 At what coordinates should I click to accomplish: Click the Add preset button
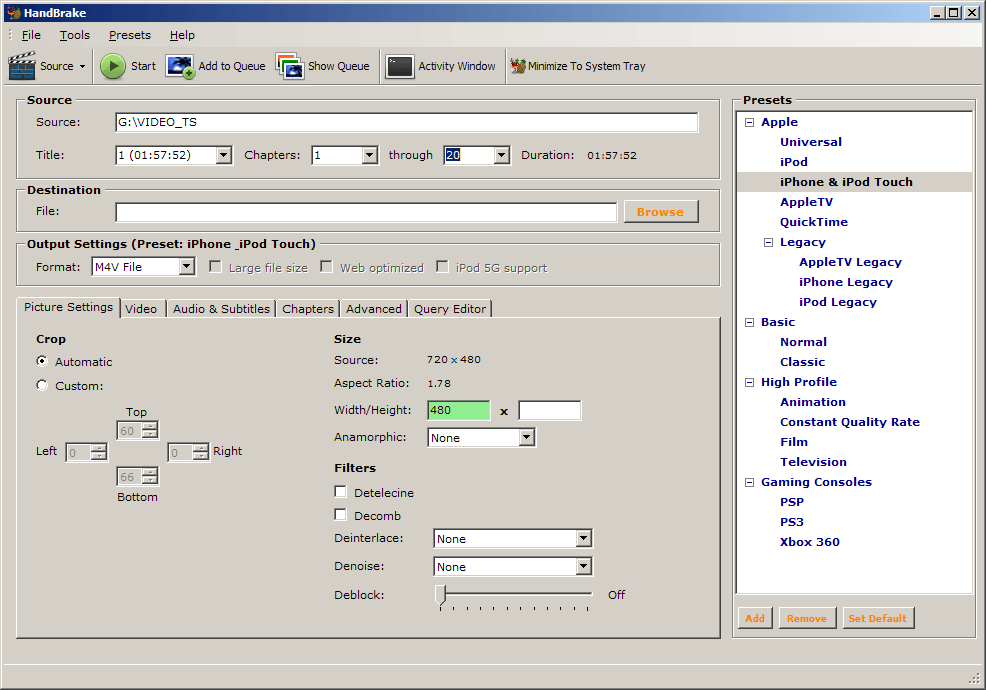pyautogui.click(x=755, y=618)
